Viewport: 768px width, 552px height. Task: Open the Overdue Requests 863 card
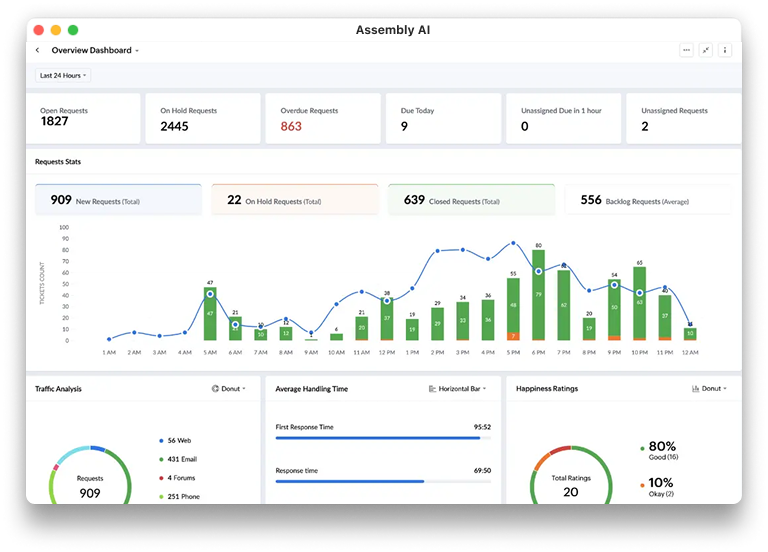[323, 119]
